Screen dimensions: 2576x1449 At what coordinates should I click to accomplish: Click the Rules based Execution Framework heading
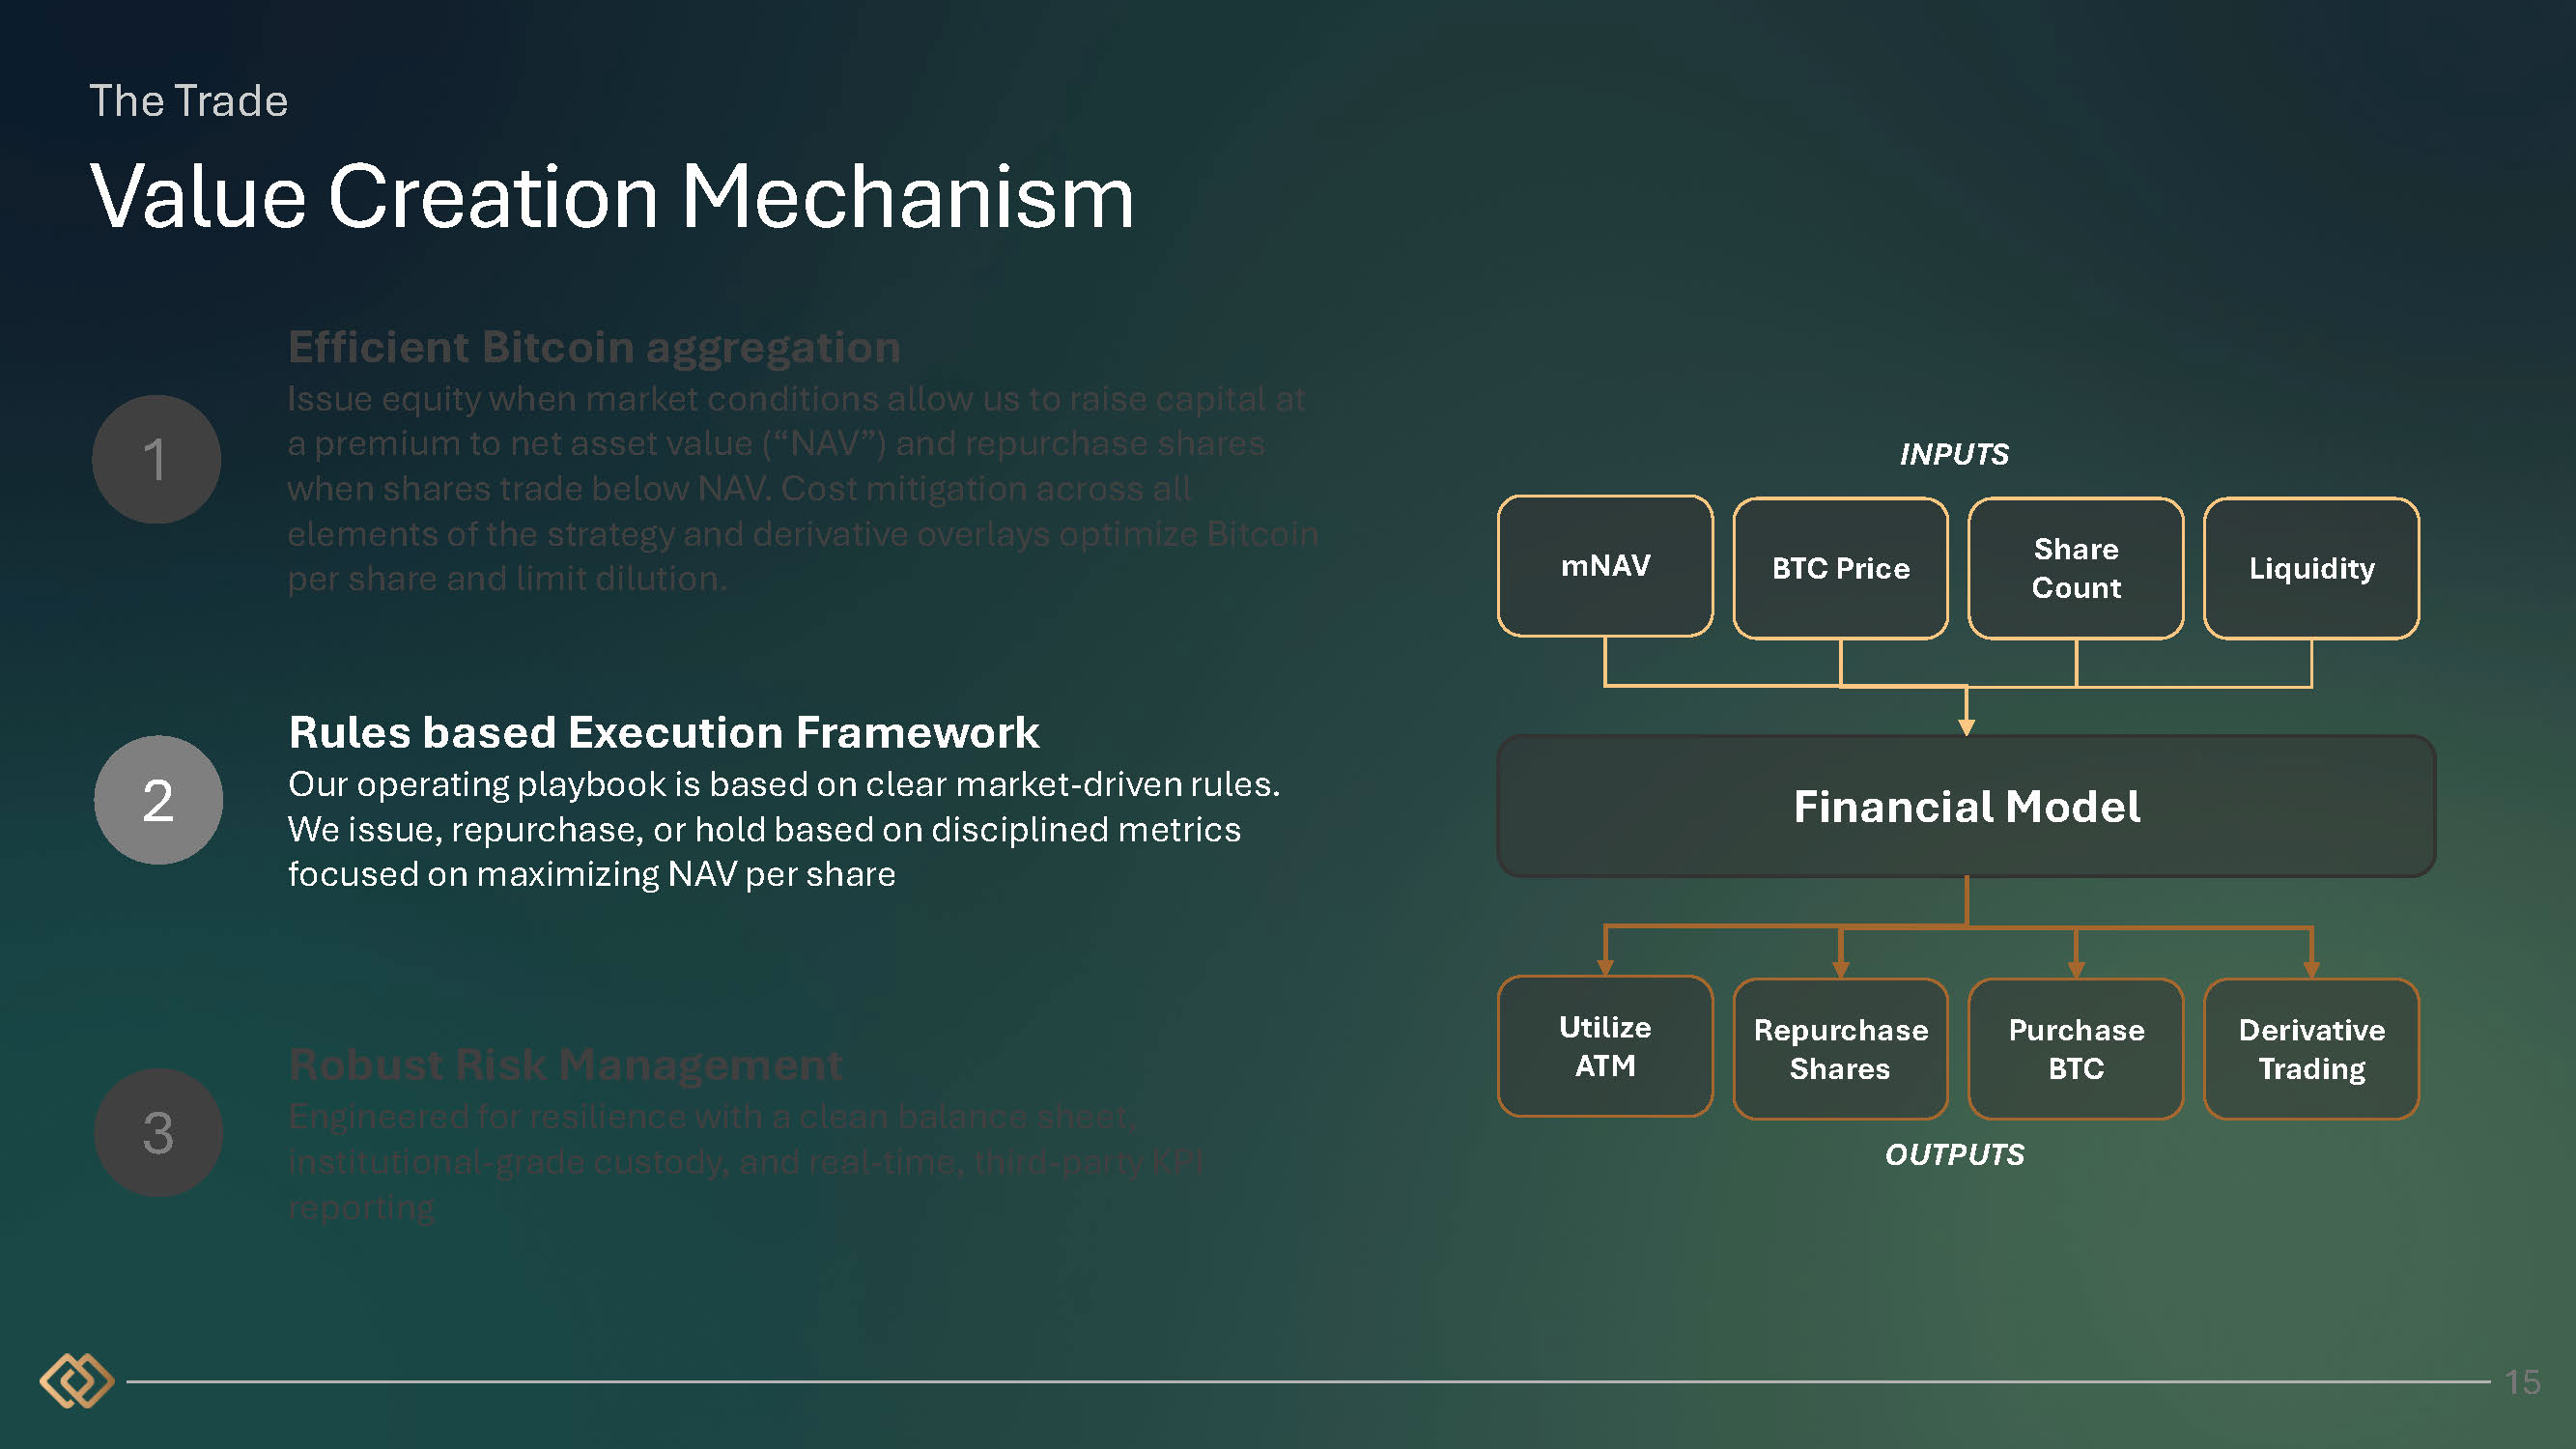click(663, 732)
